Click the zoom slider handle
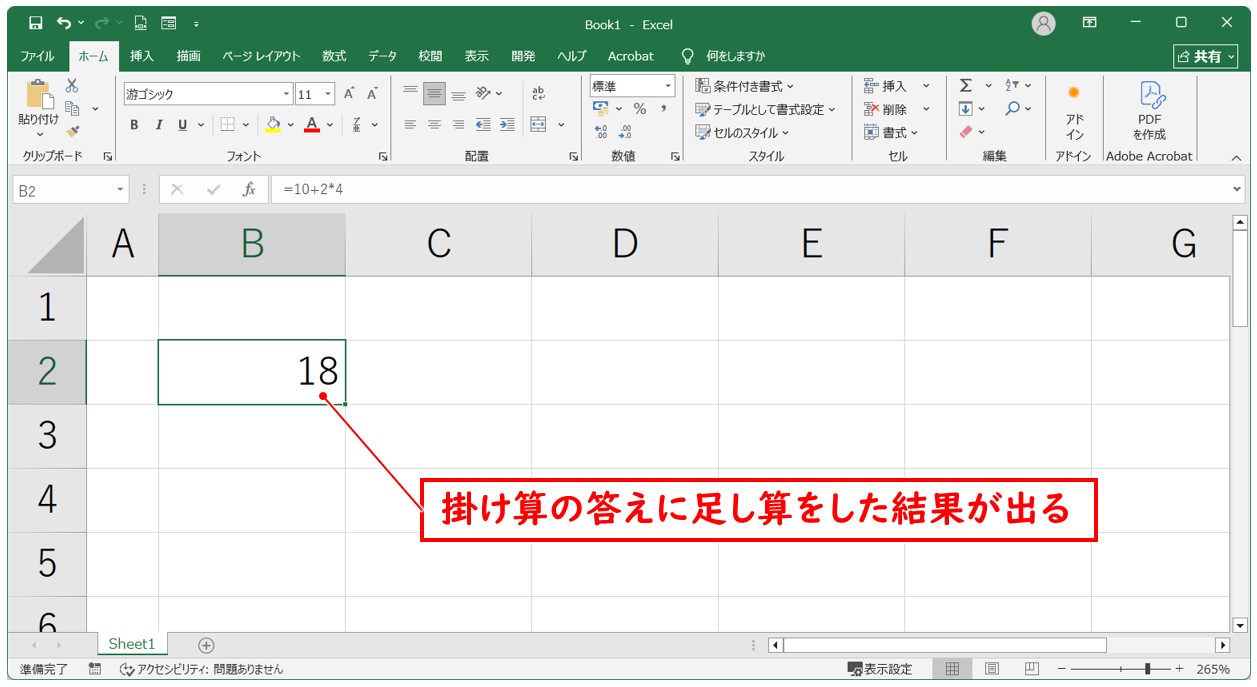The image size is (1257, 687). coord(1149,669)
